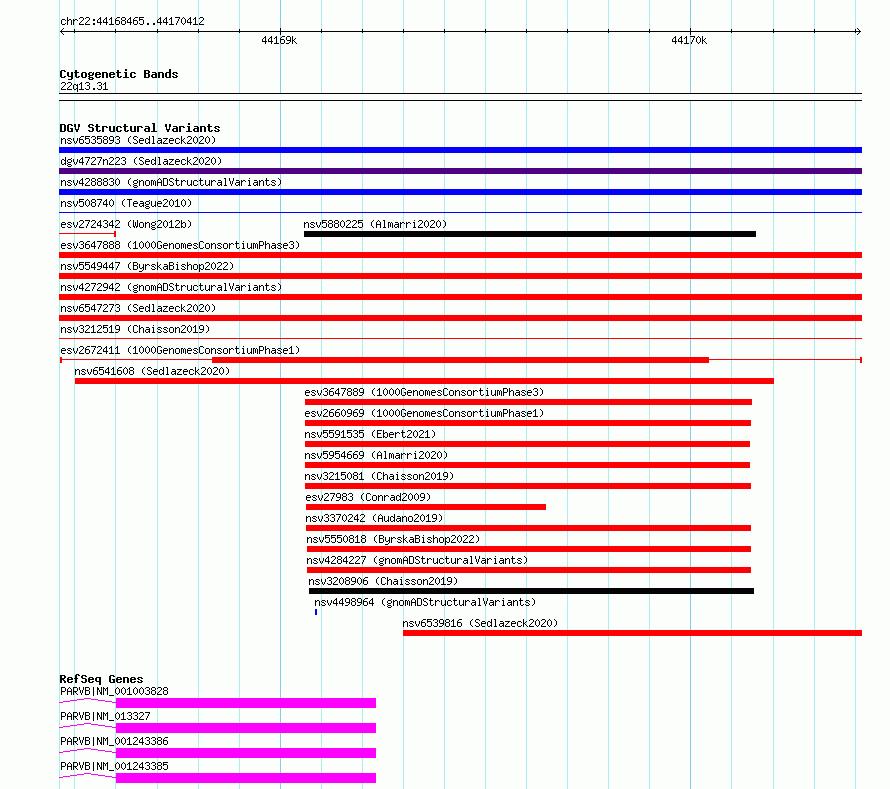
Task: Open PARVB|NM_001003828 gene label
Action: click(114, 691)
